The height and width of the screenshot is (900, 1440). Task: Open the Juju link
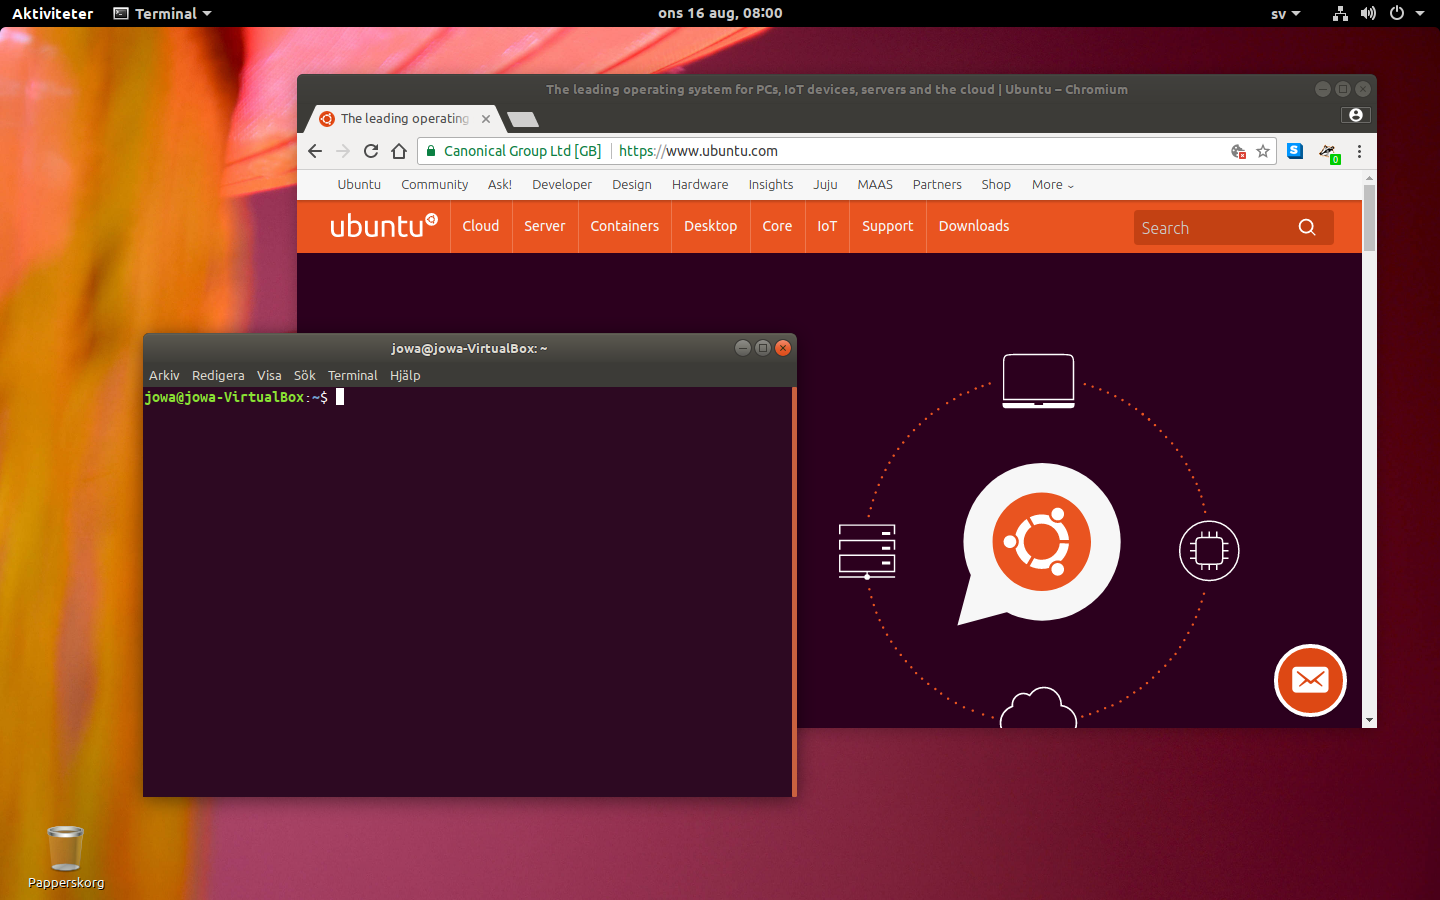825,185
